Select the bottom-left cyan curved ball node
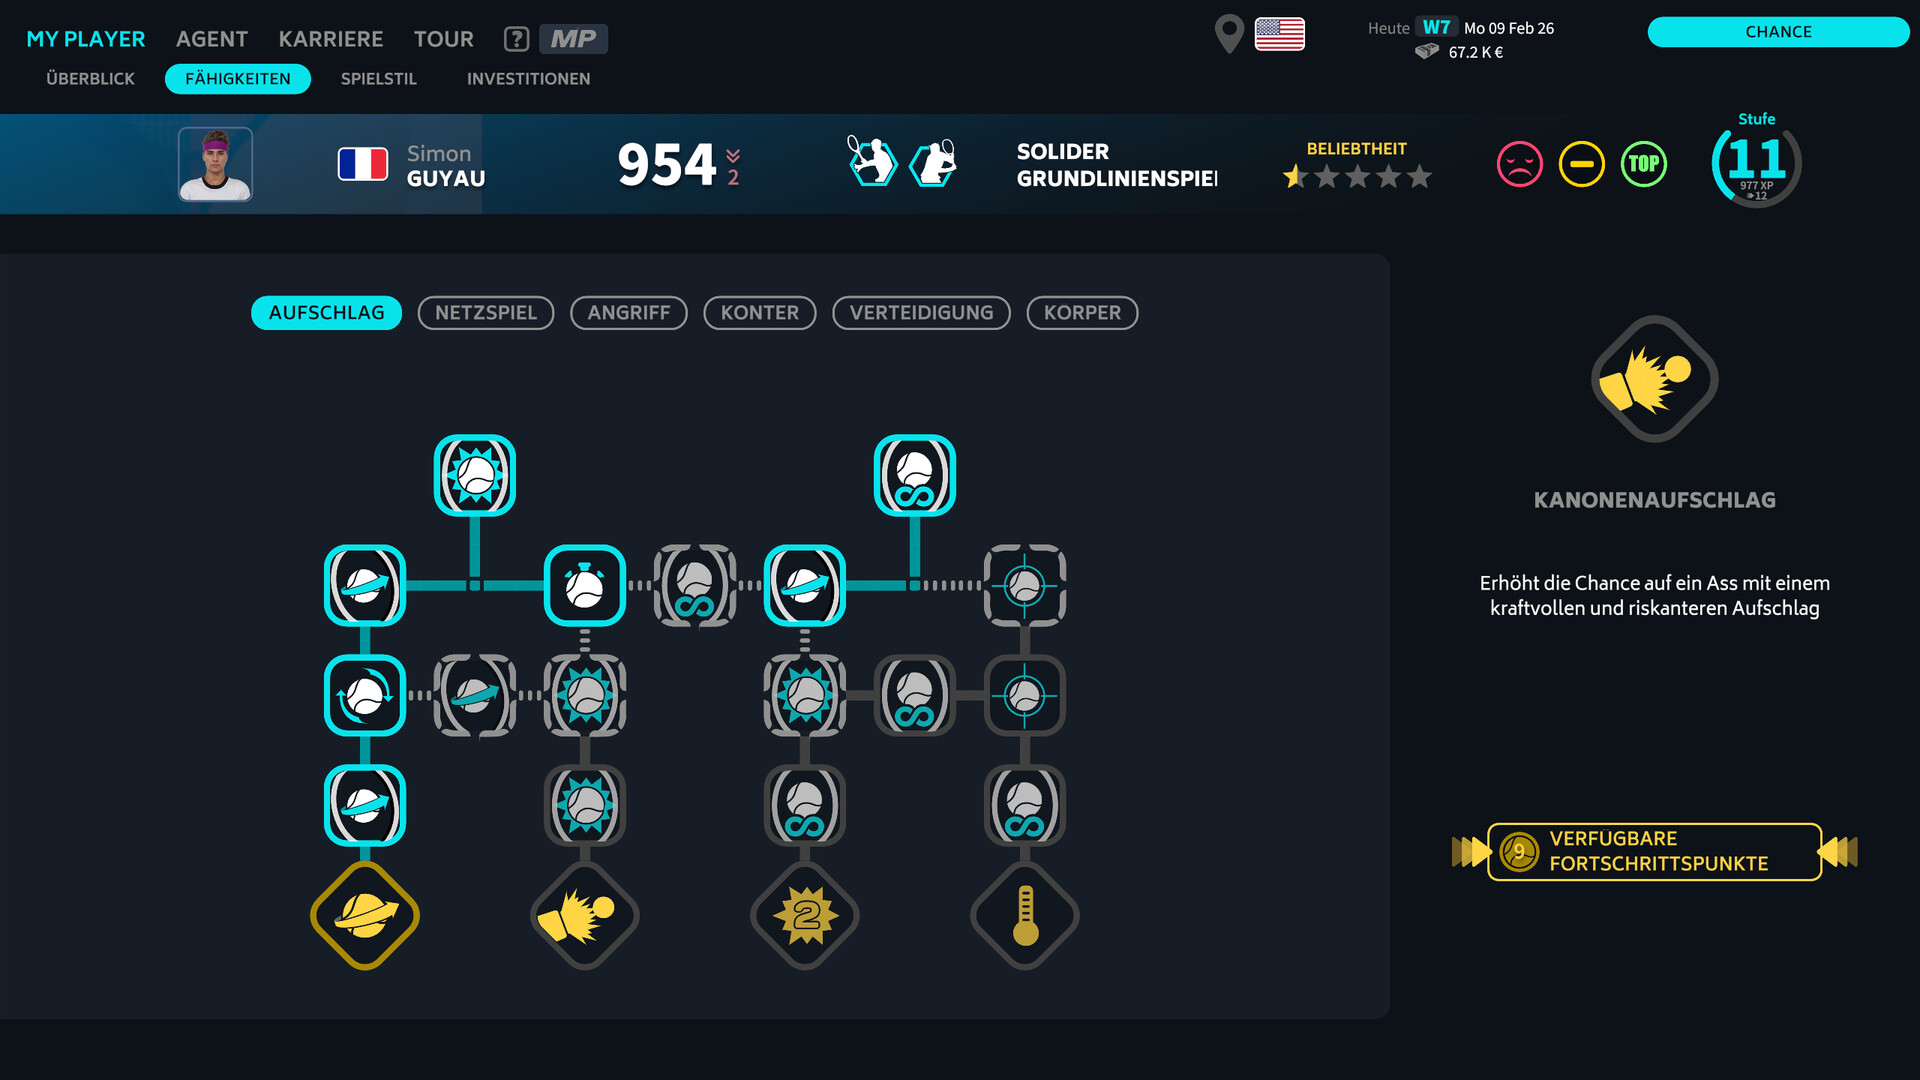1920x1080 pixels. point(365,806)
